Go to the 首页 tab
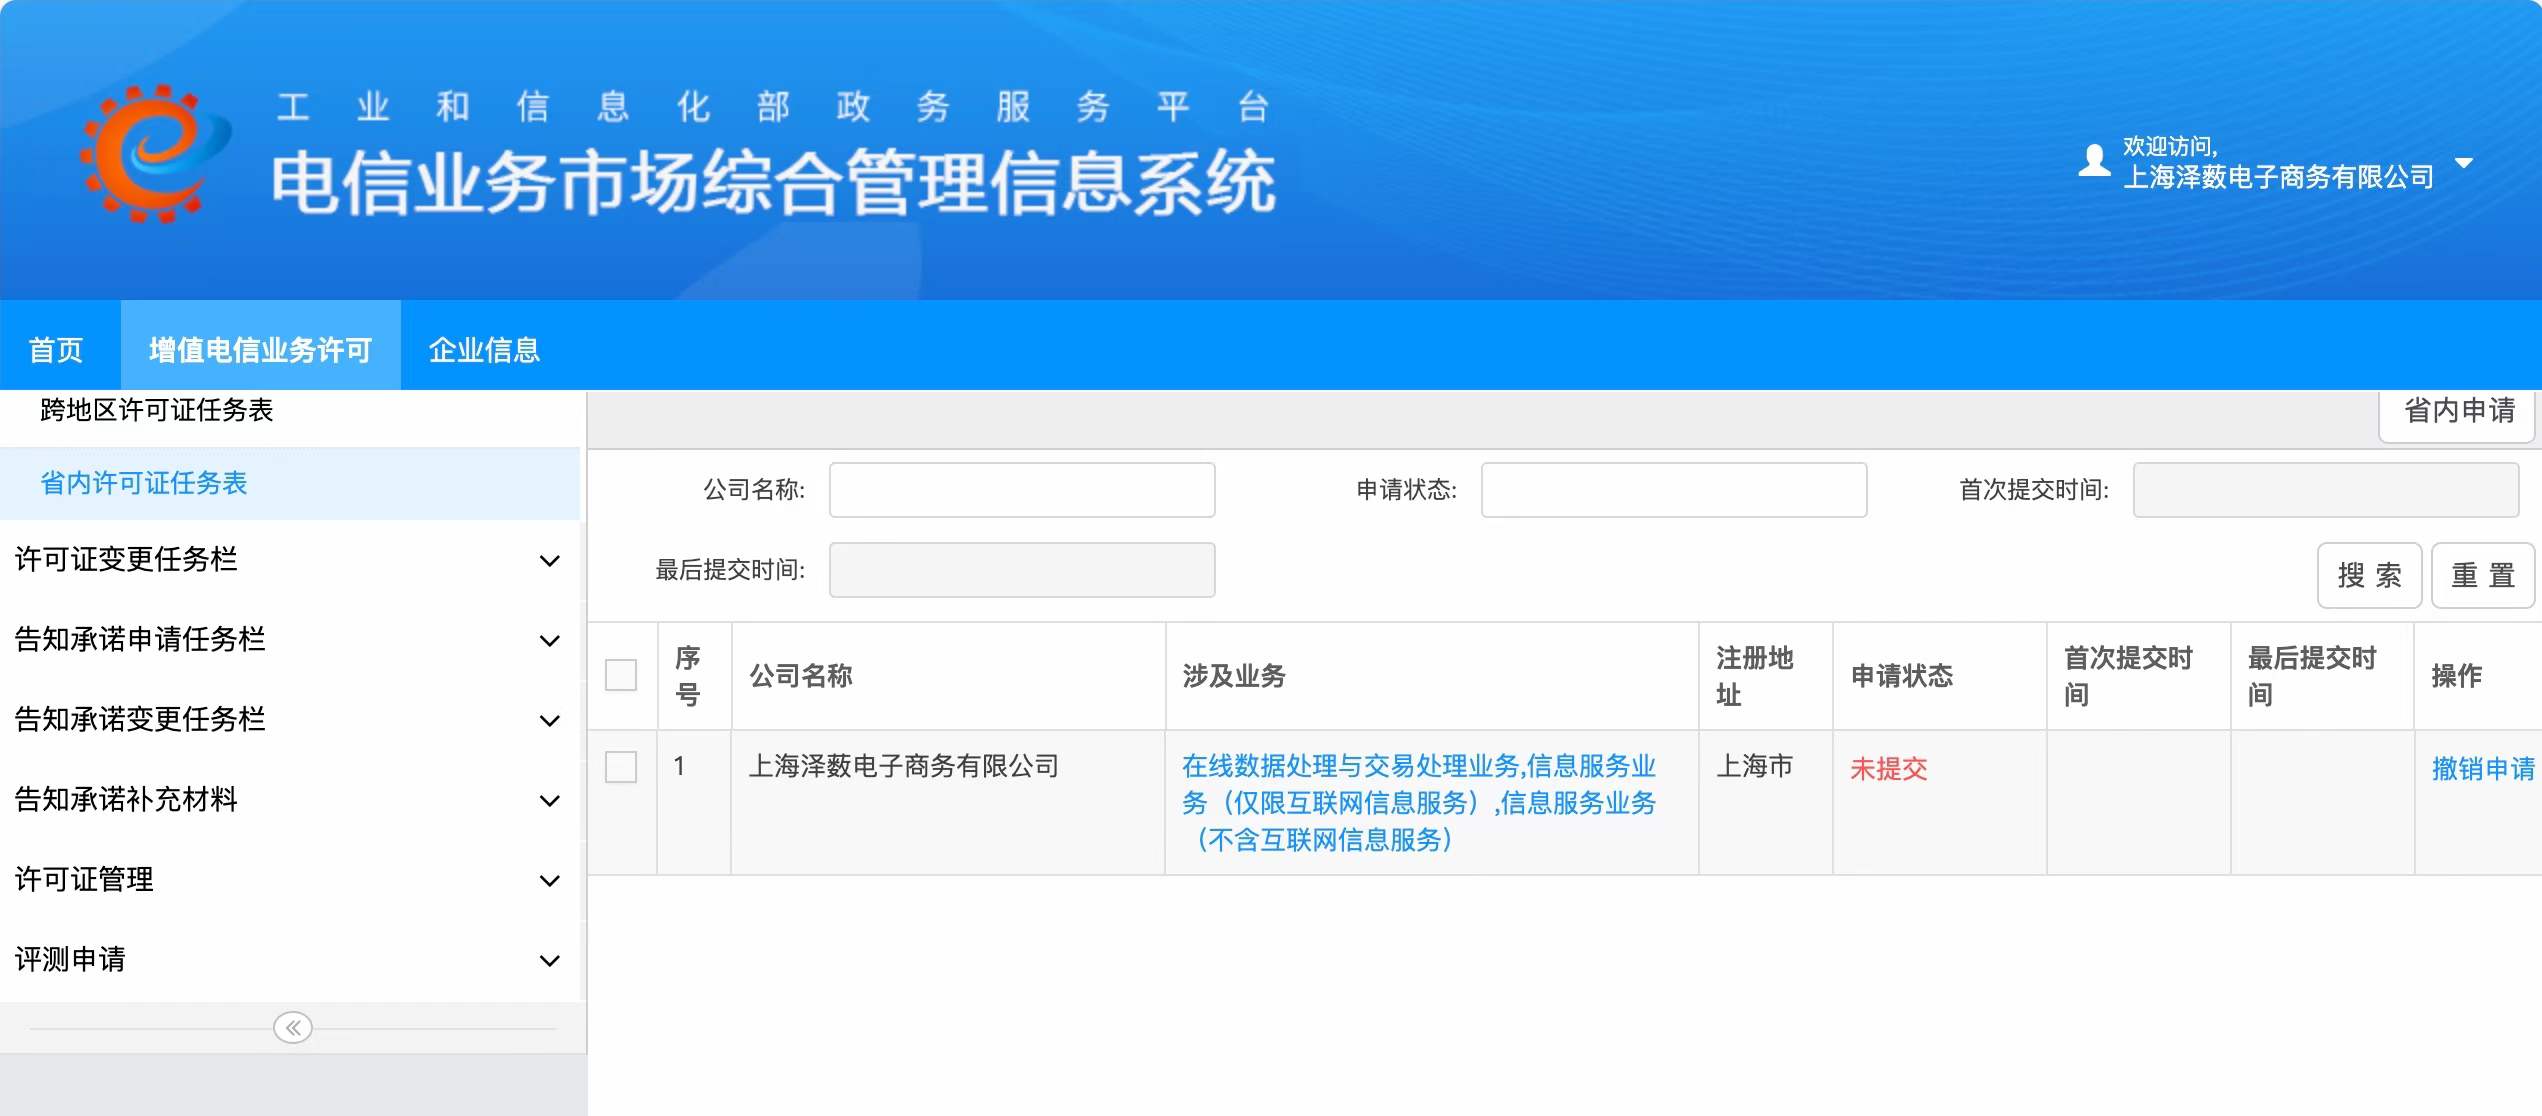The width and height of the screenshot is (2542, 1116). click(x=56, y=349)
